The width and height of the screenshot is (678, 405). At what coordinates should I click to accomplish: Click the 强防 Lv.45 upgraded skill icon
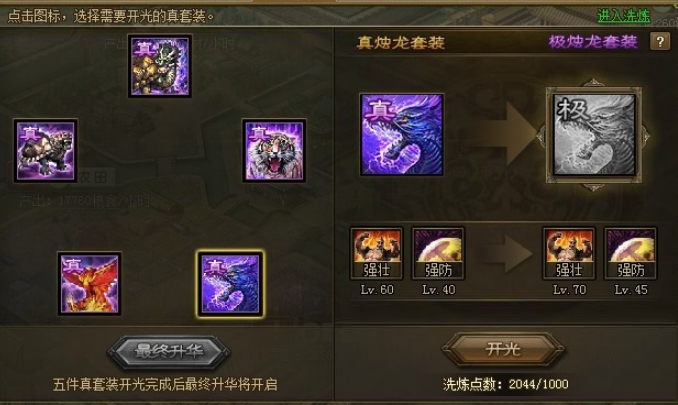pyautogui.click(x=631, y=253)
